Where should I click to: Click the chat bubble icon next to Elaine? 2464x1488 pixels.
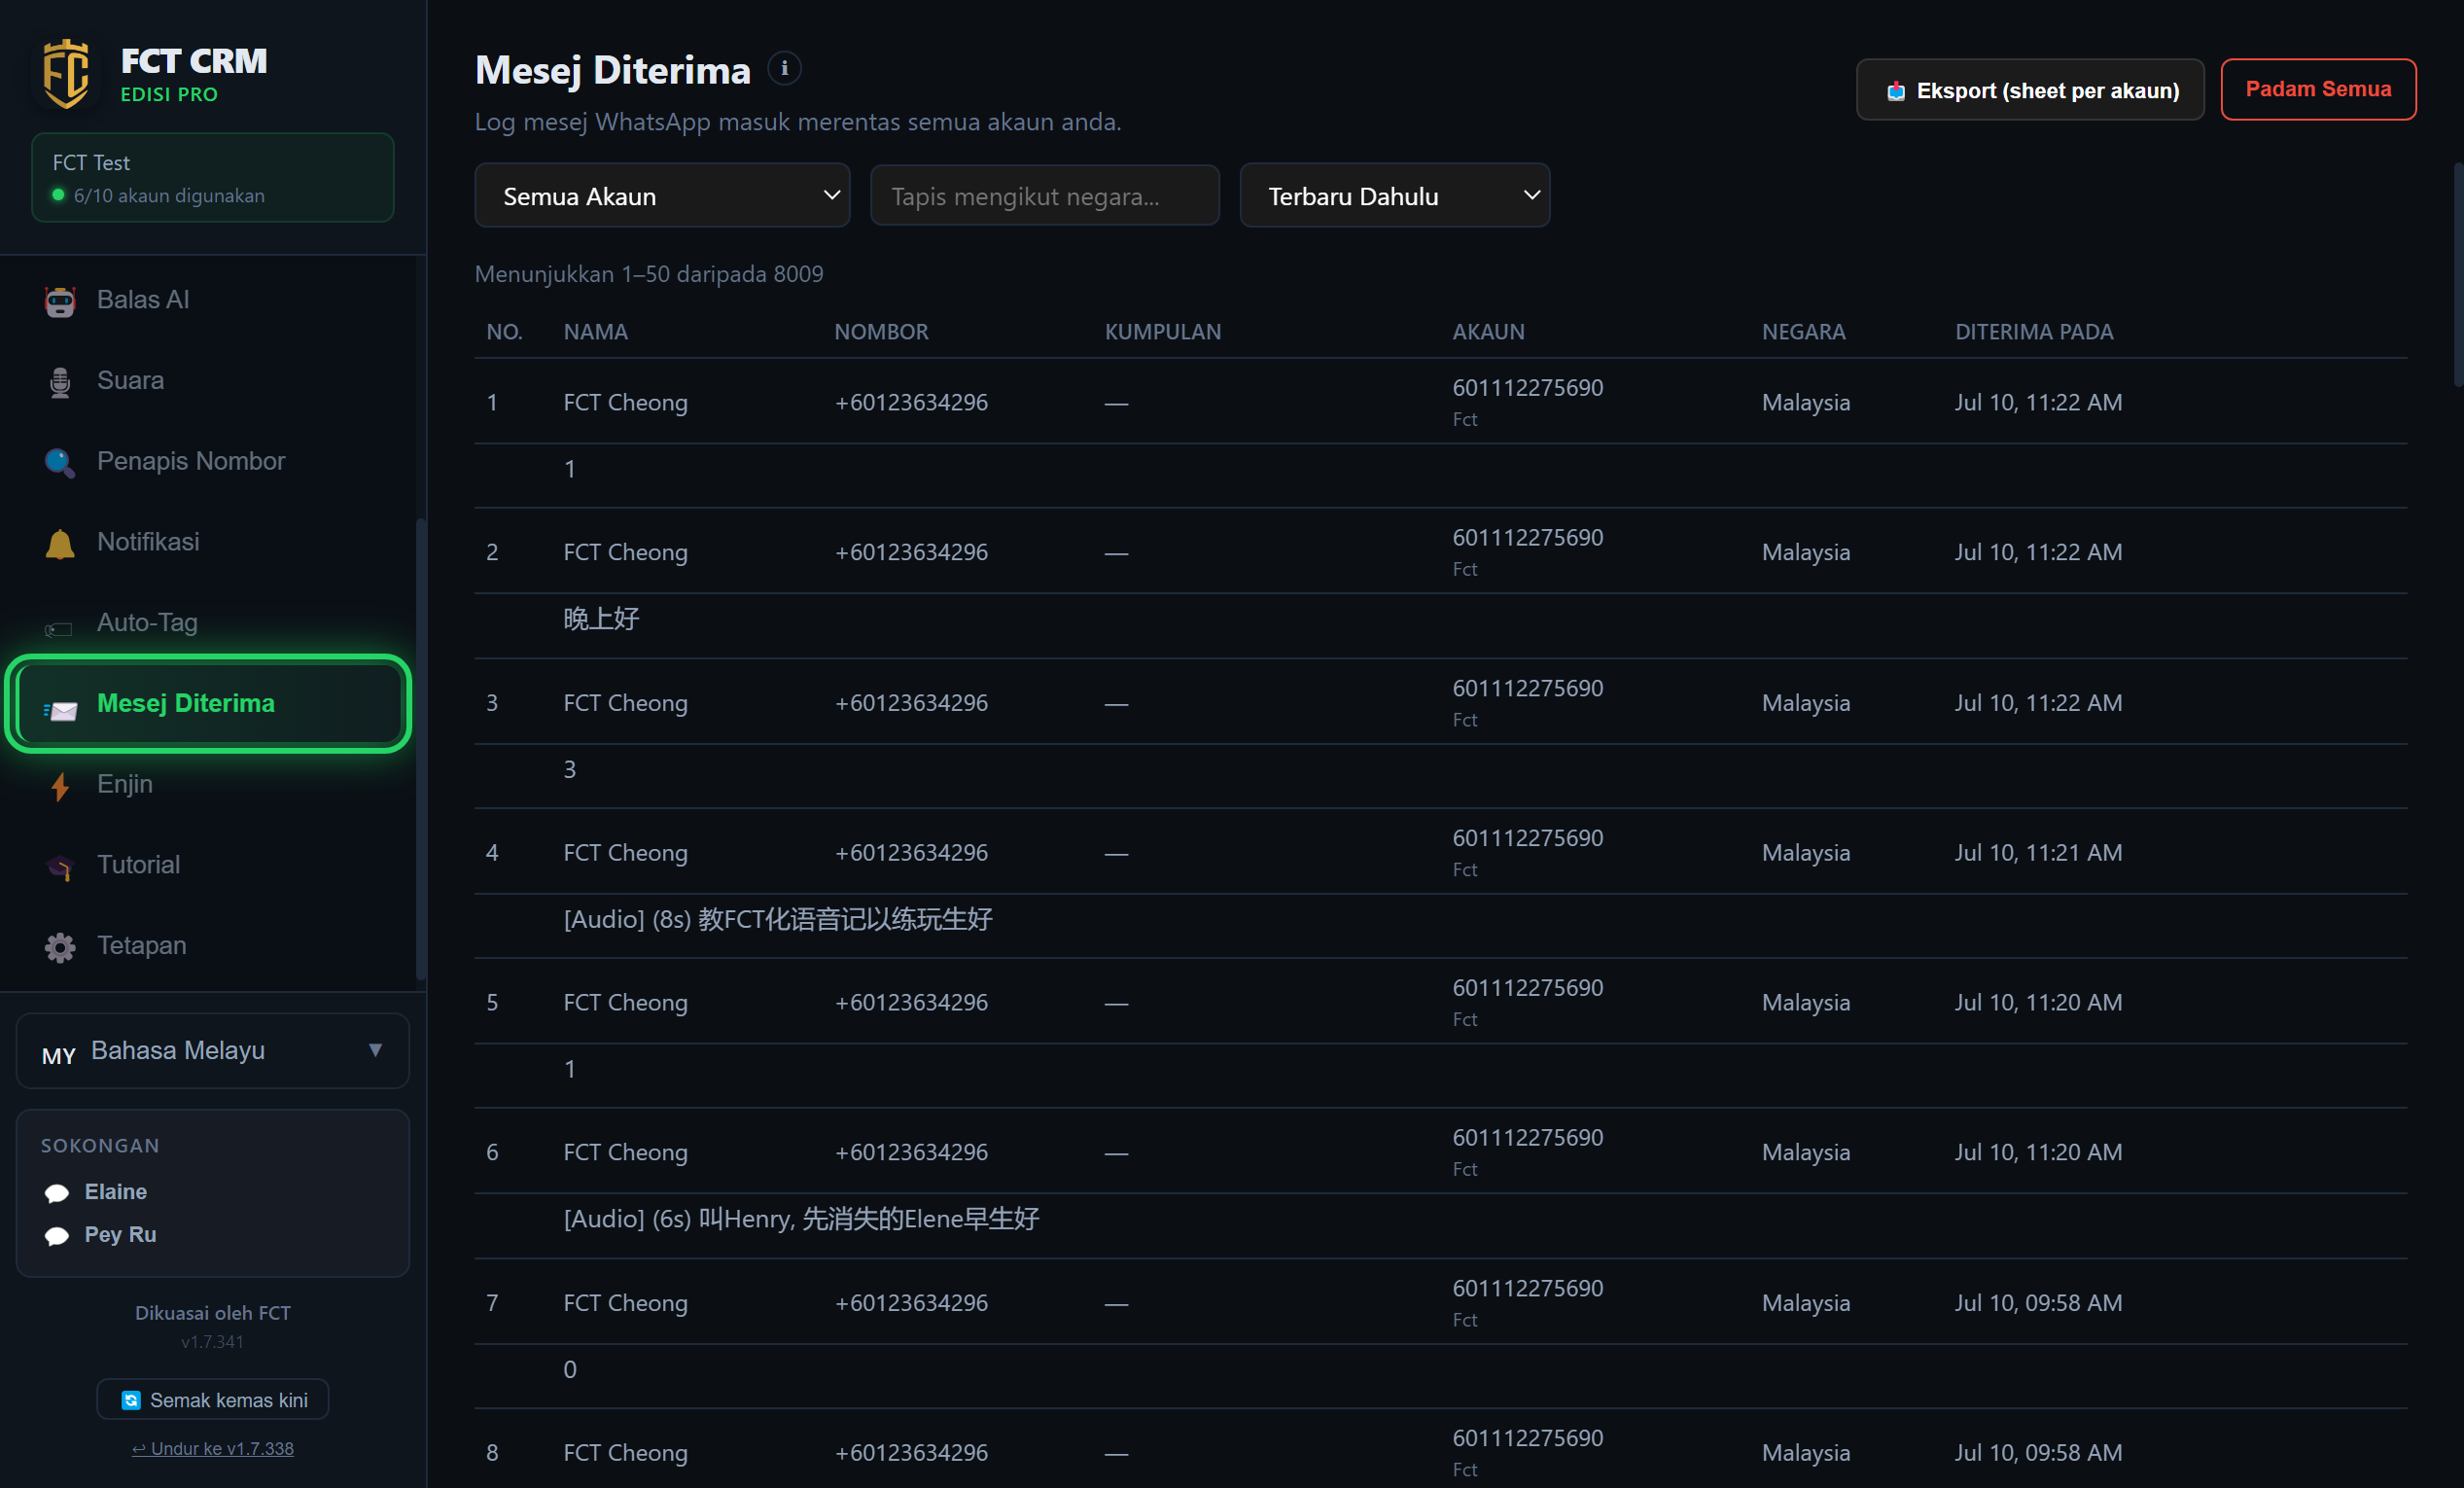(x=57, y=1193)
